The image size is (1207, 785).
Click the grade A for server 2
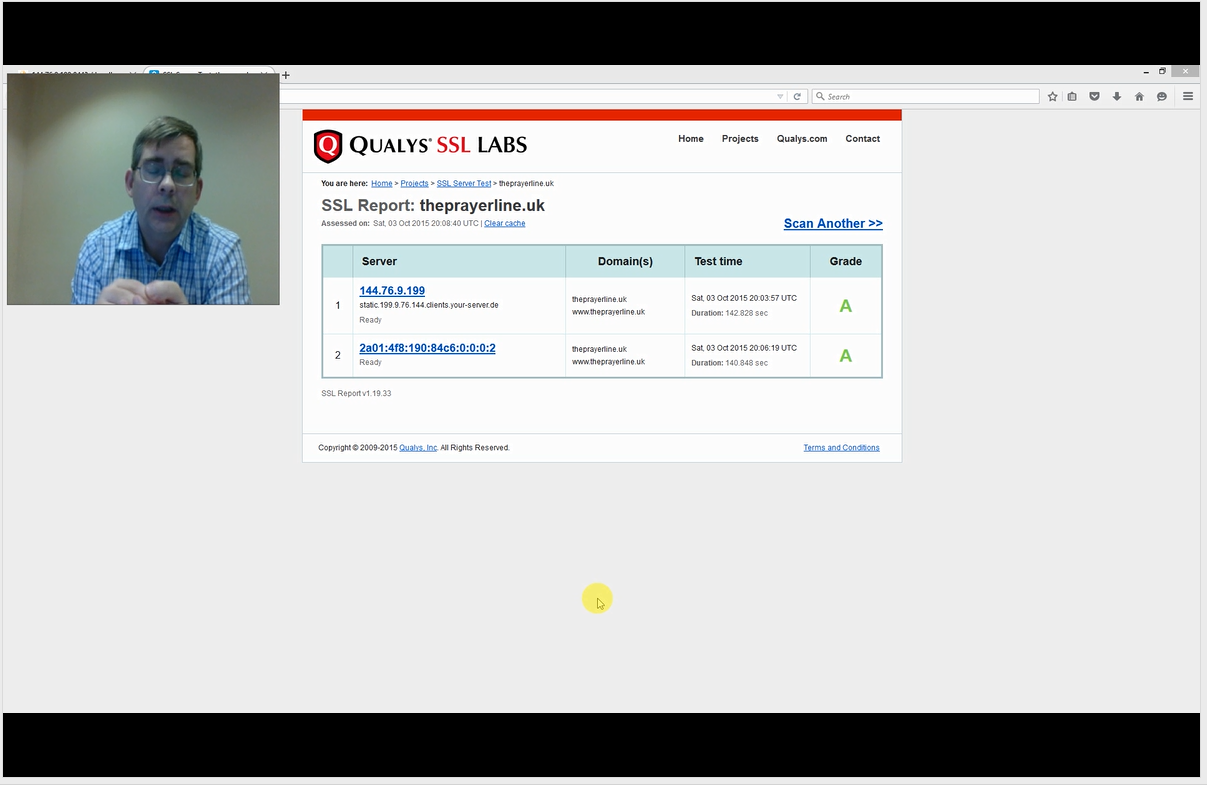point(846,356)
